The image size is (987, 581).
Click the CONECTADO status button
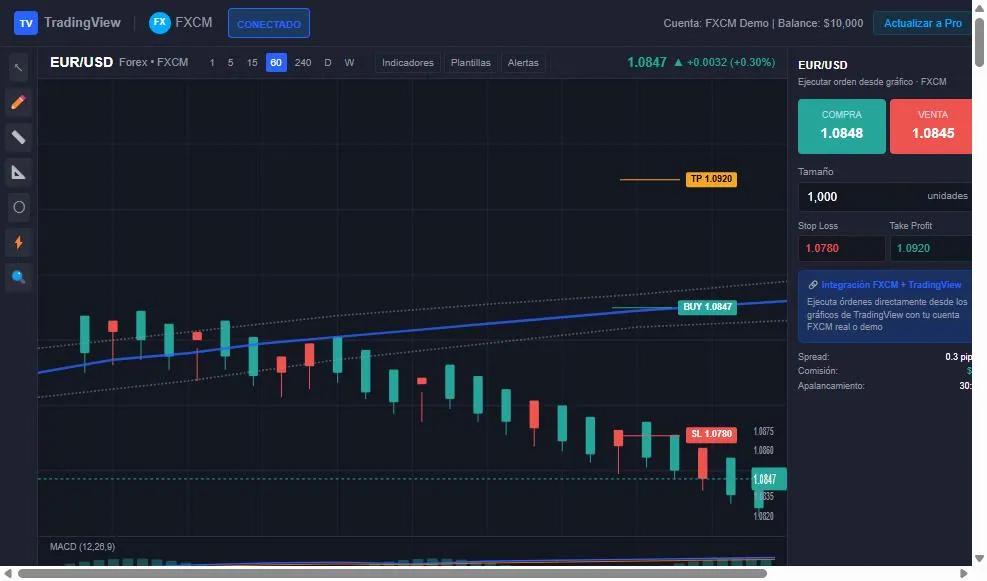click(269, 24)
